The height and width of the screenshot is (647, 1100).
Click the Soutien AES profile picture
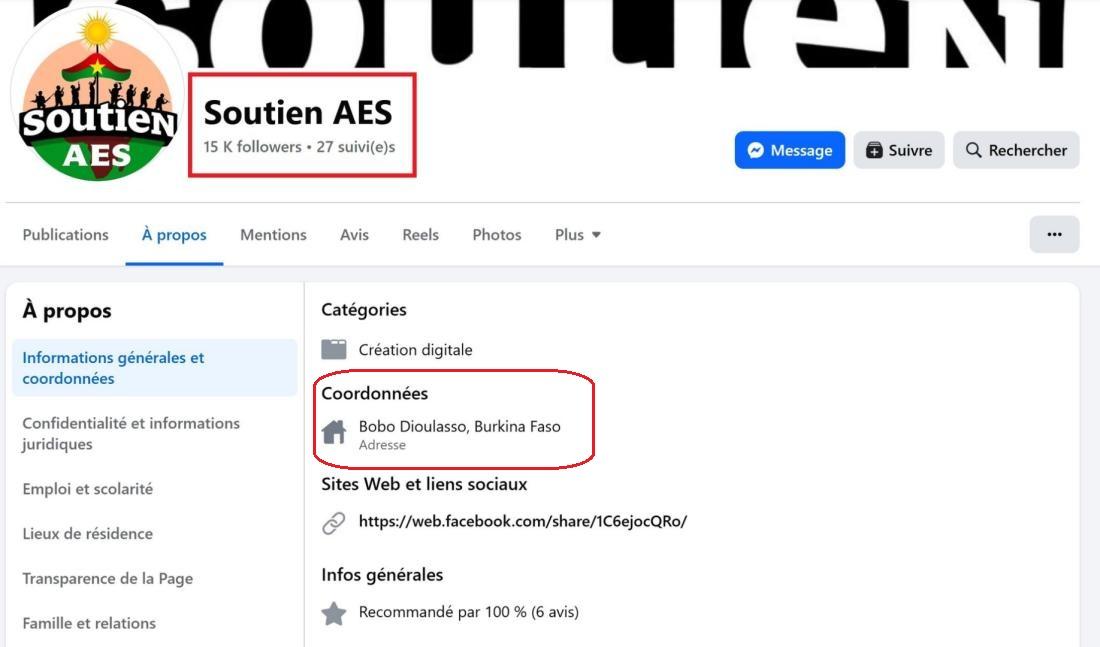coord(97,98)
